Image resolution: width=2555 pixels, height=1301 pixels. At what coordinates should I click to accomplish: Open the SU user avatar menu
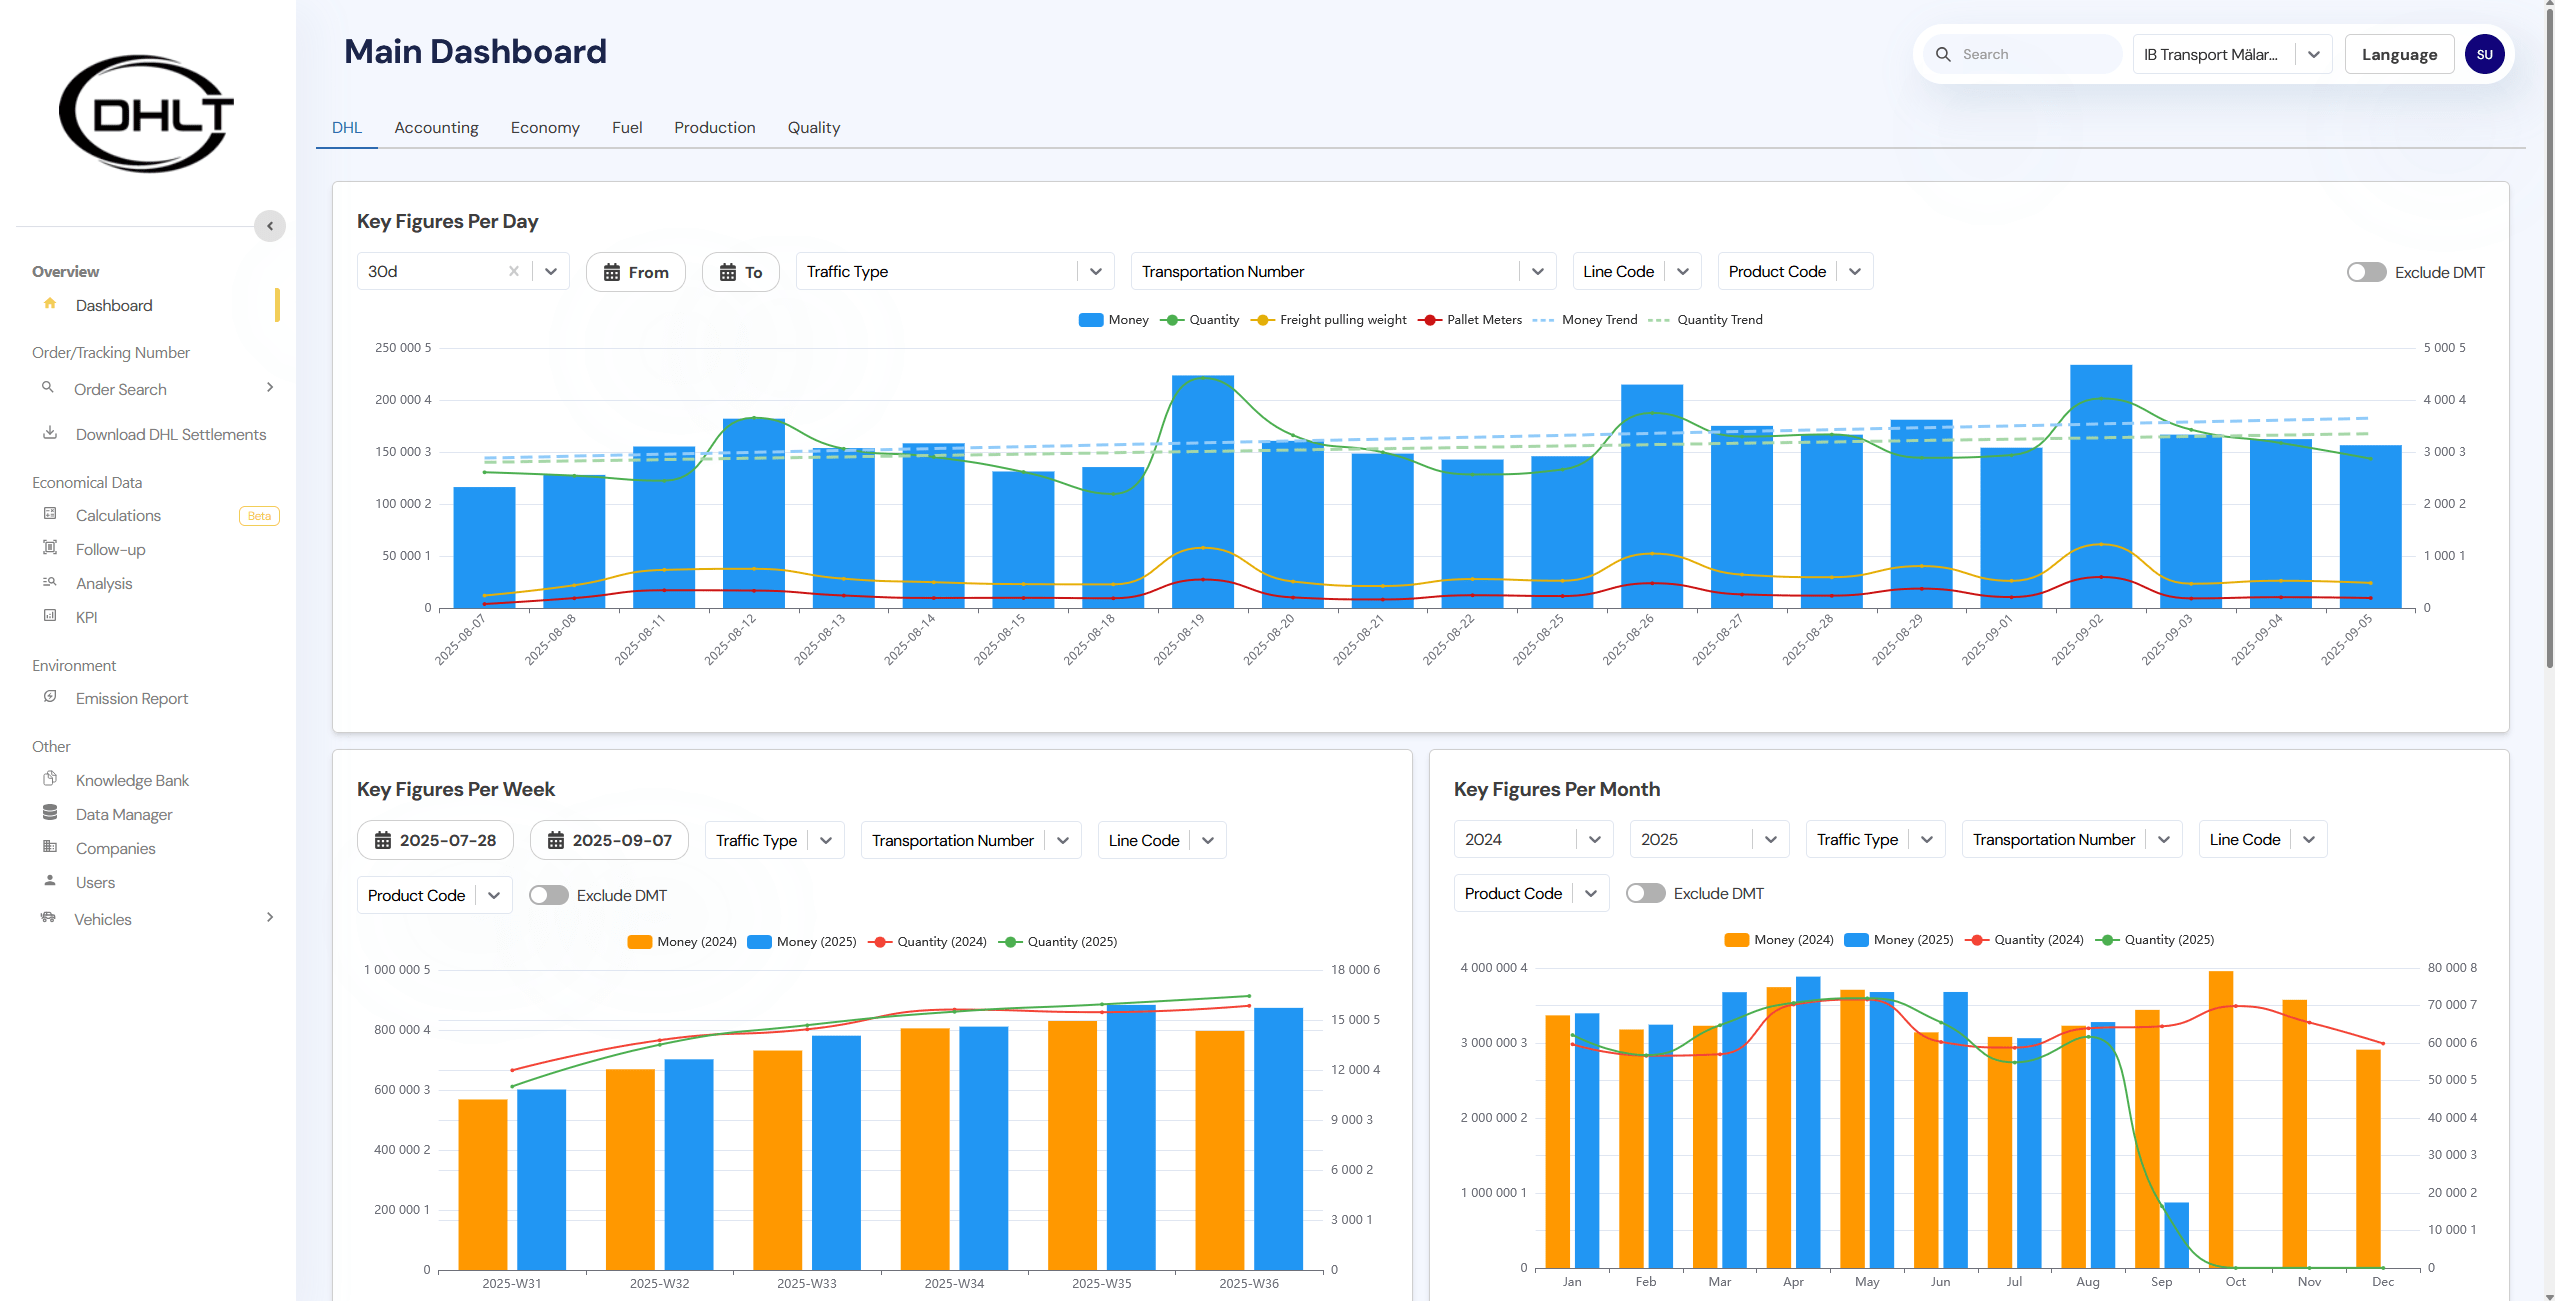click(x=2484, y=54)
